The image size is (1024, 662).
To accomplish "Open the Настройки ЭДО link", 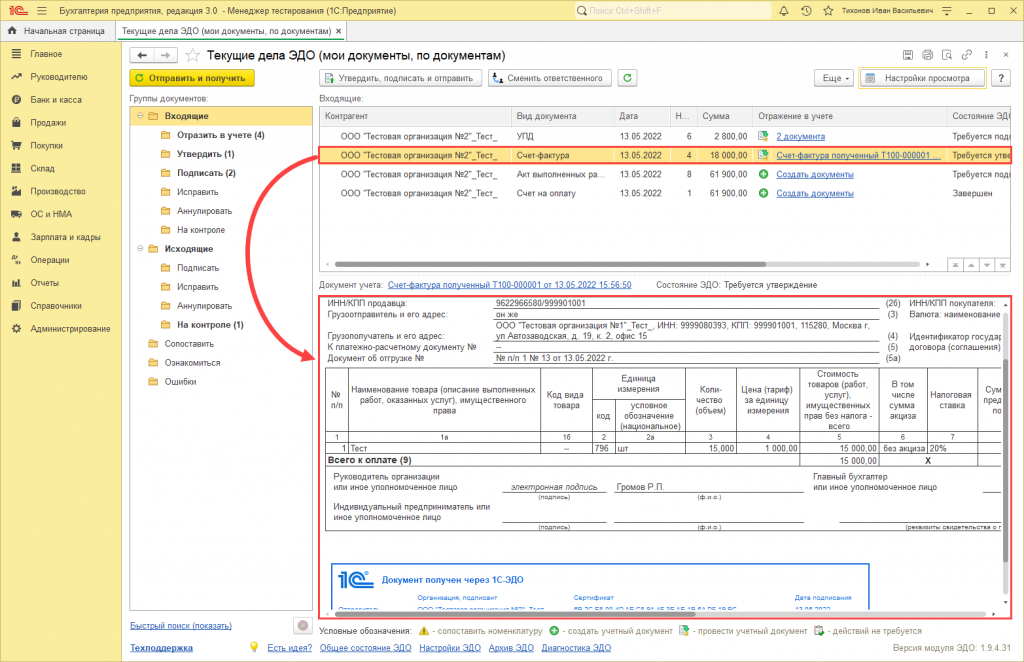I will tap(449, 648).
